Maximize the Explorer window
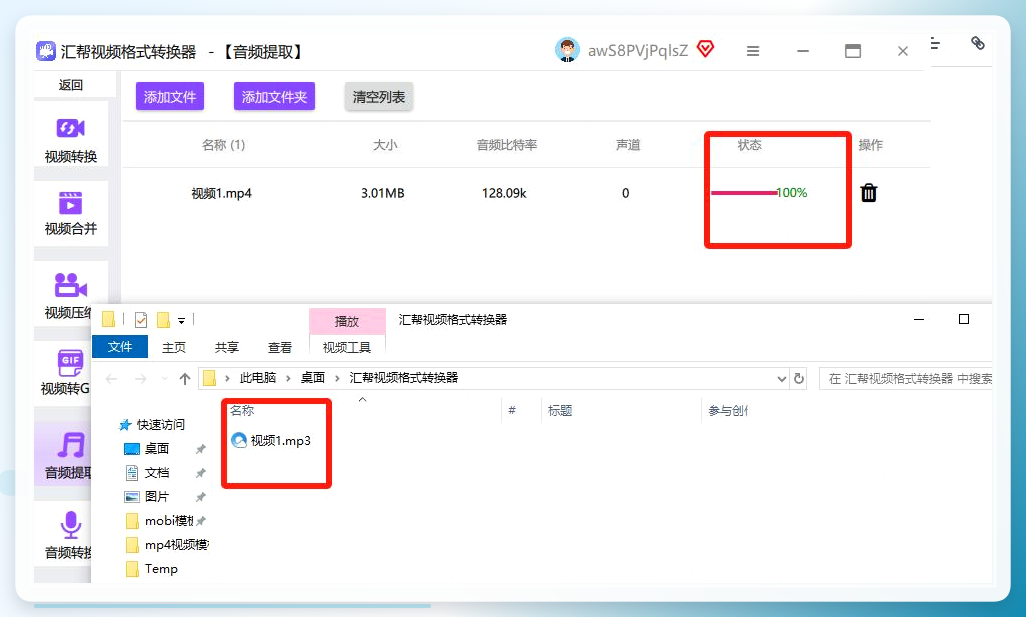The image size is (1026, 617). tap(964, 319)
